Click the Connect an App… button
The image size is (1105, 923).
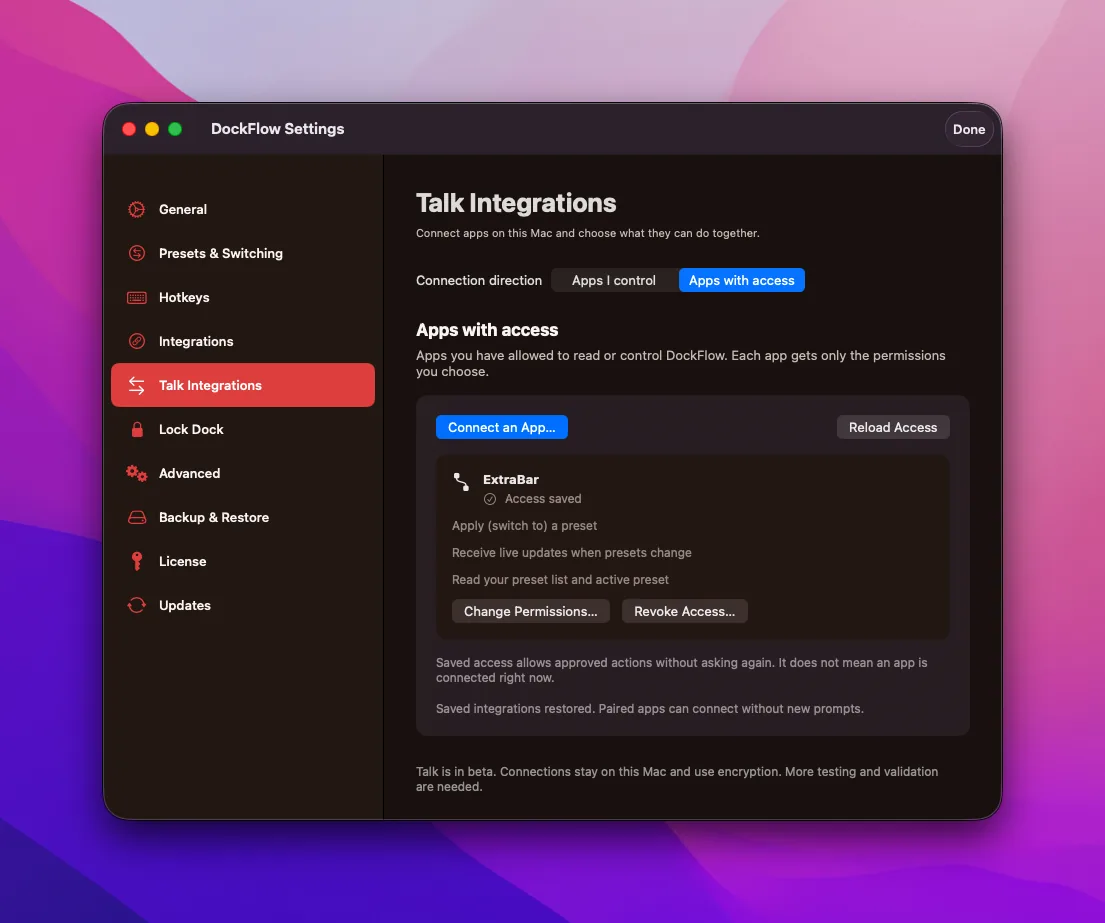pos(502,427)
